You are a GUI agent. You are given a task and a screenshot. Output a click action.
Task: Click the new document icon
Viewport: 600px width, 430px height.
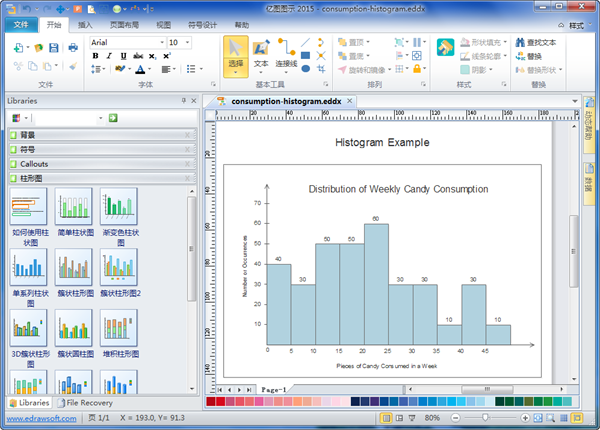click(18, 48)
